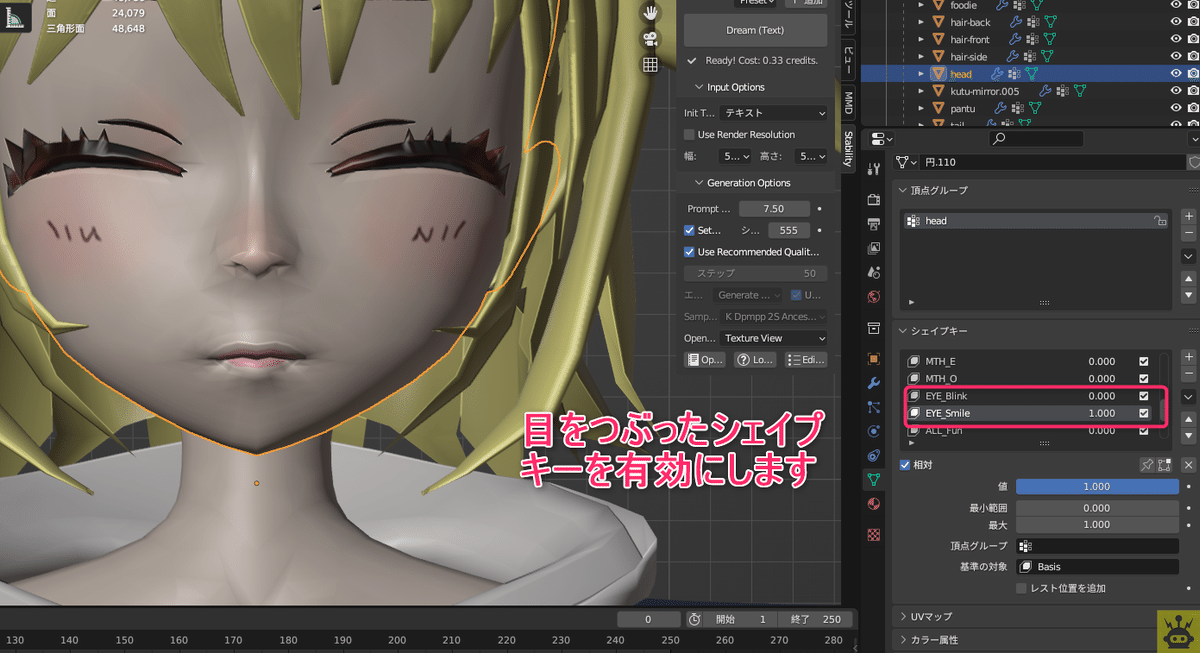Uncheck Use Recommended Quality checkbox
This screenshot has width=1200, height=653.
click(689, 252)
